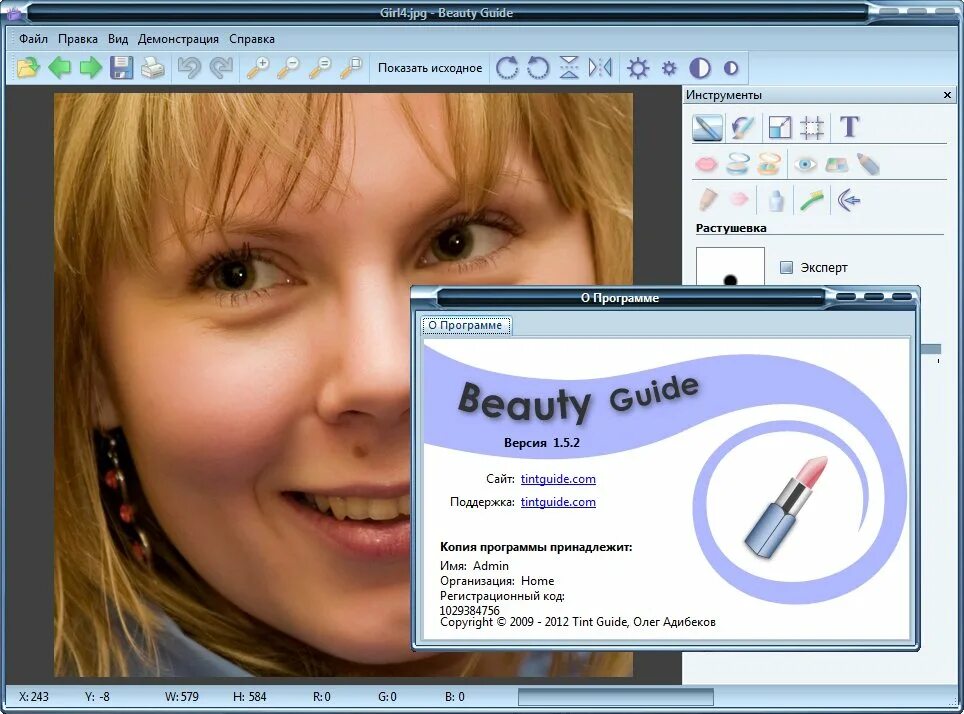Click the app icon in main title bar
Viewport: 964px width, 714px height.
[14, 12]
